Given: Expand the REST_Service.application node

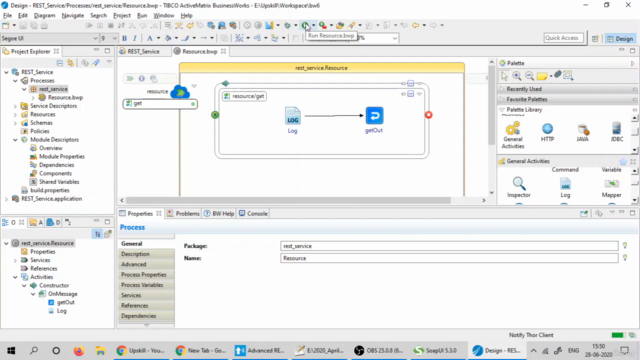Looking at the screenshot, I should coord(7,199).
